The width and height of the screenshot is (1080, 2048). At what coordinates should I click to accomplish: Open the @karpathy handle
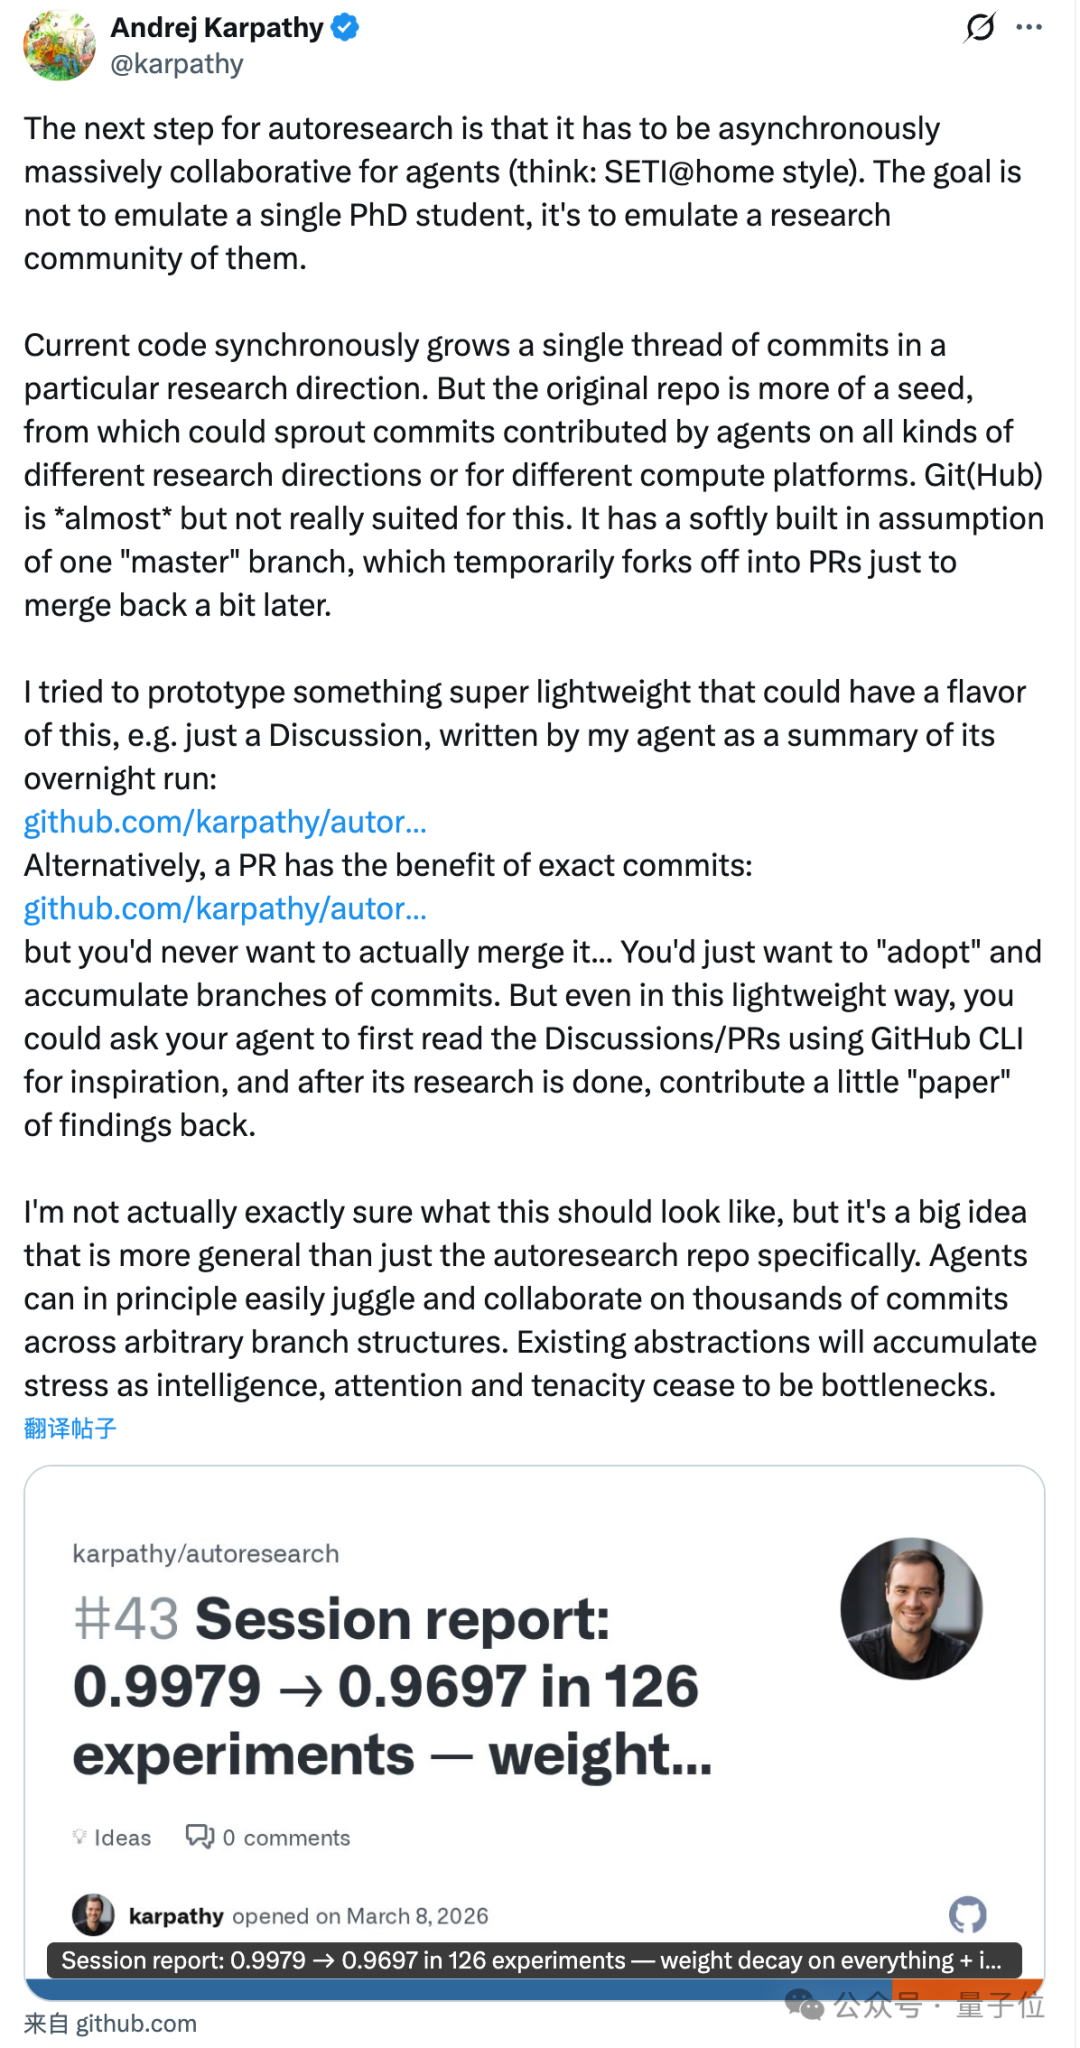click(x=177, y=64)
